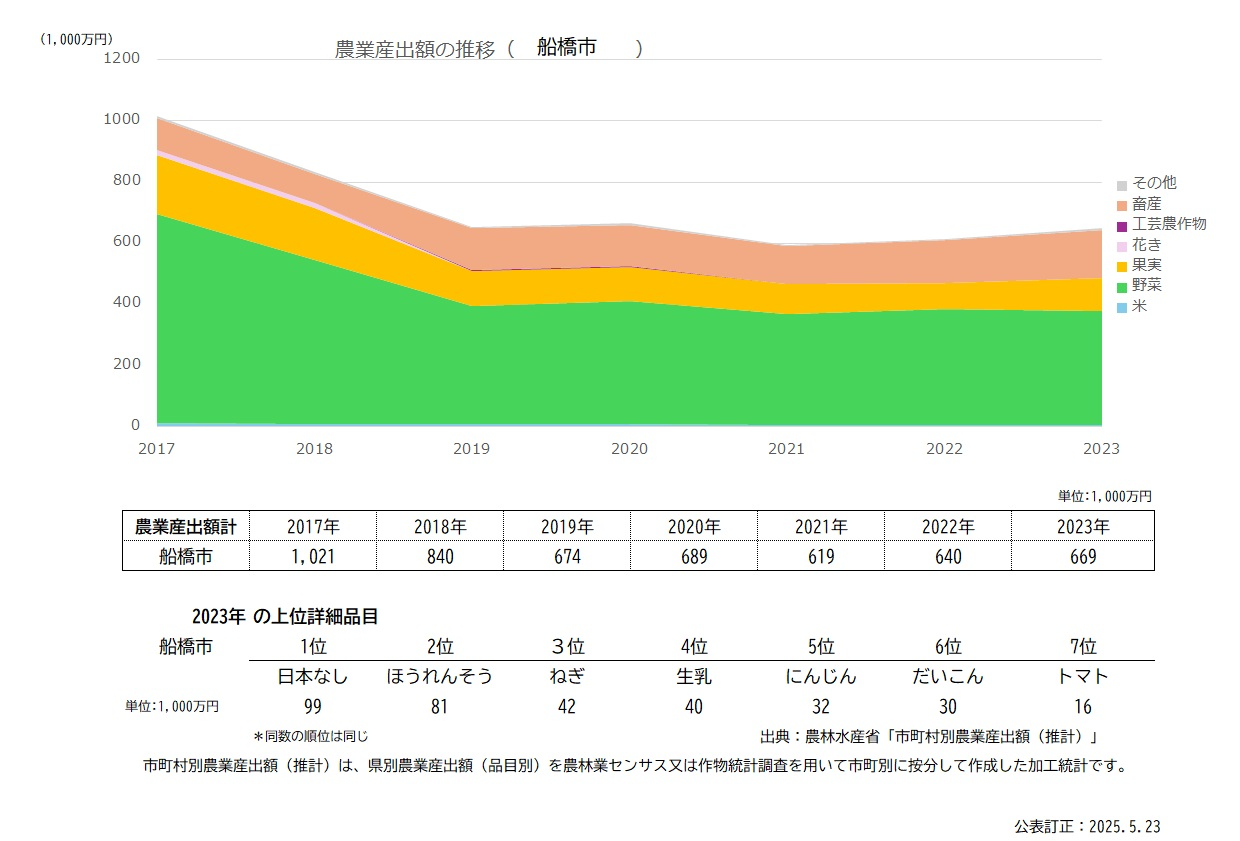Click the 669 value cell
Screen dimensions: 1240x841
coord(1082,556)
